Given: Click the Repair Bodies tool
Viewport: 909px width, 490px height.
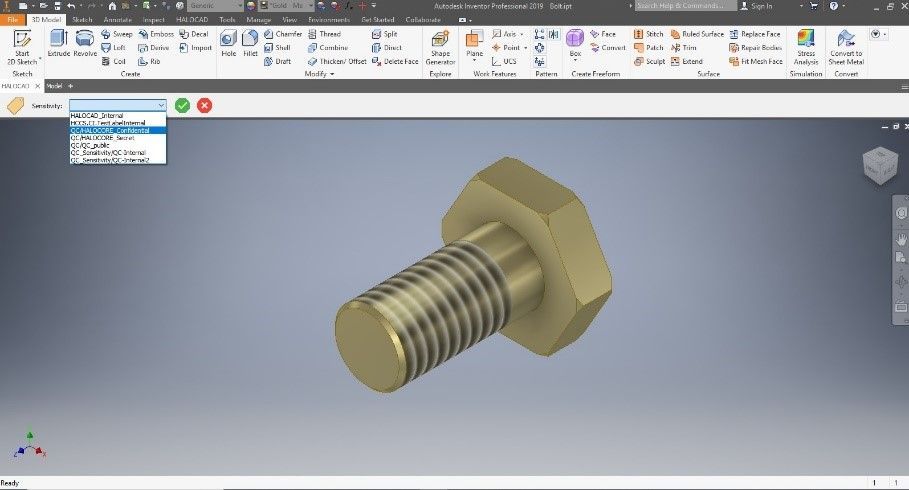Looking at the screenshot, I should click(755, 48).
